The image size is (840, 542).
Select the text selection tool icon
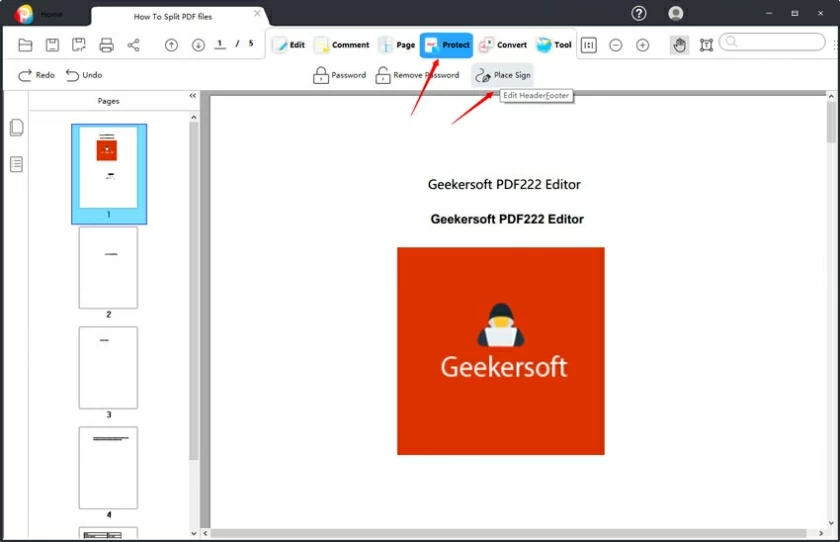[707, 46]
